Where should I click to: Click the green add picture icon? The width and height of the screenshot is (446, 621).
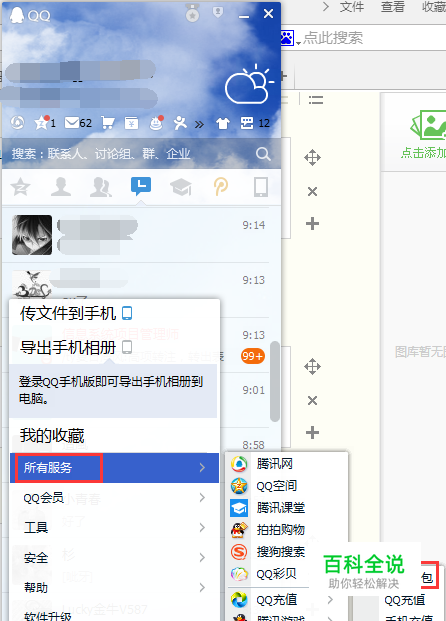pos(428,125)
